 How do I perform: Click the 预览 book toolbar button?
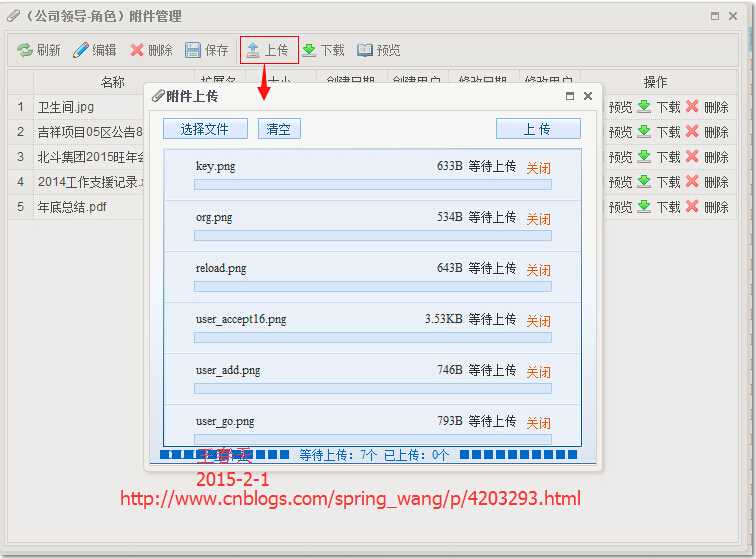click(x=379, y=50)
